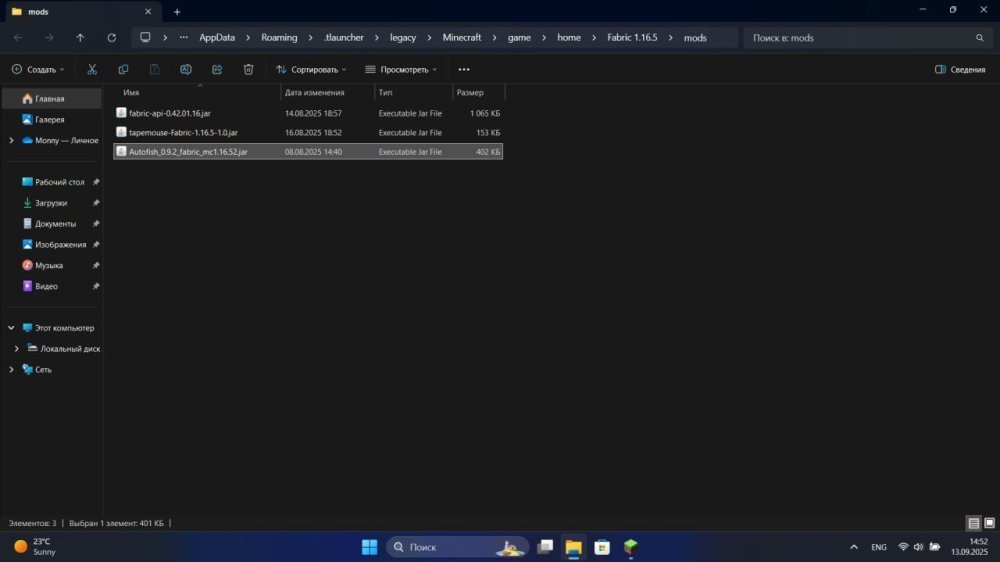The height and width of the screenshot is (562, 1000).
Task: Collapse the Этот компьютер node
Action: pyautogui.click(x=11, y=328)
